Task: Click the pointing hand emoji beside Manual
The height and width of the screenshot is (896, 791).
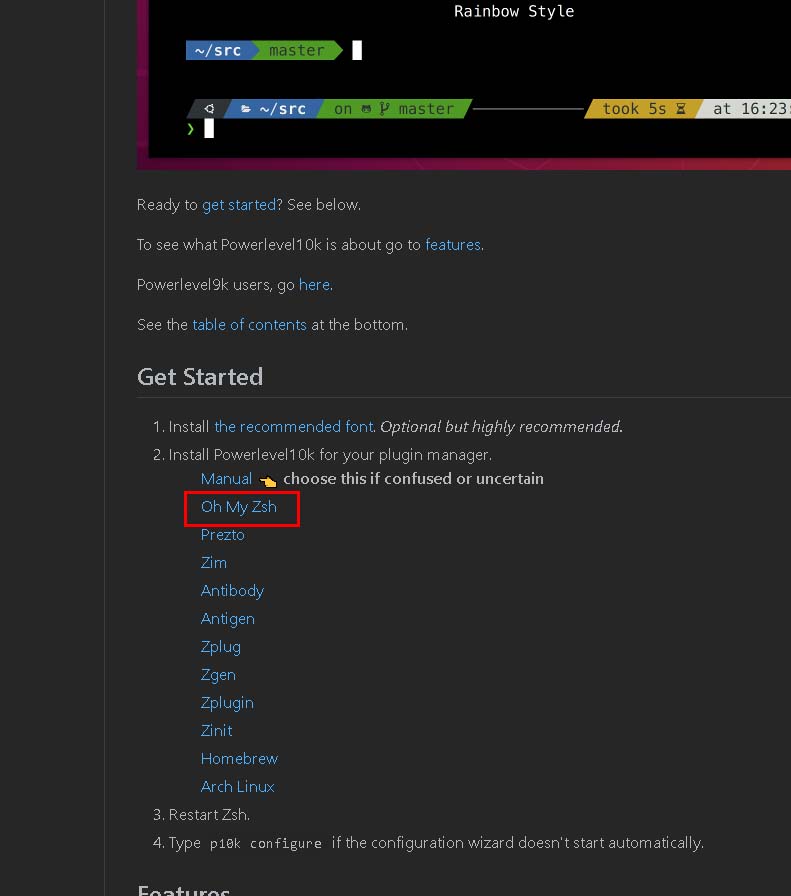Action: point(267,480)
